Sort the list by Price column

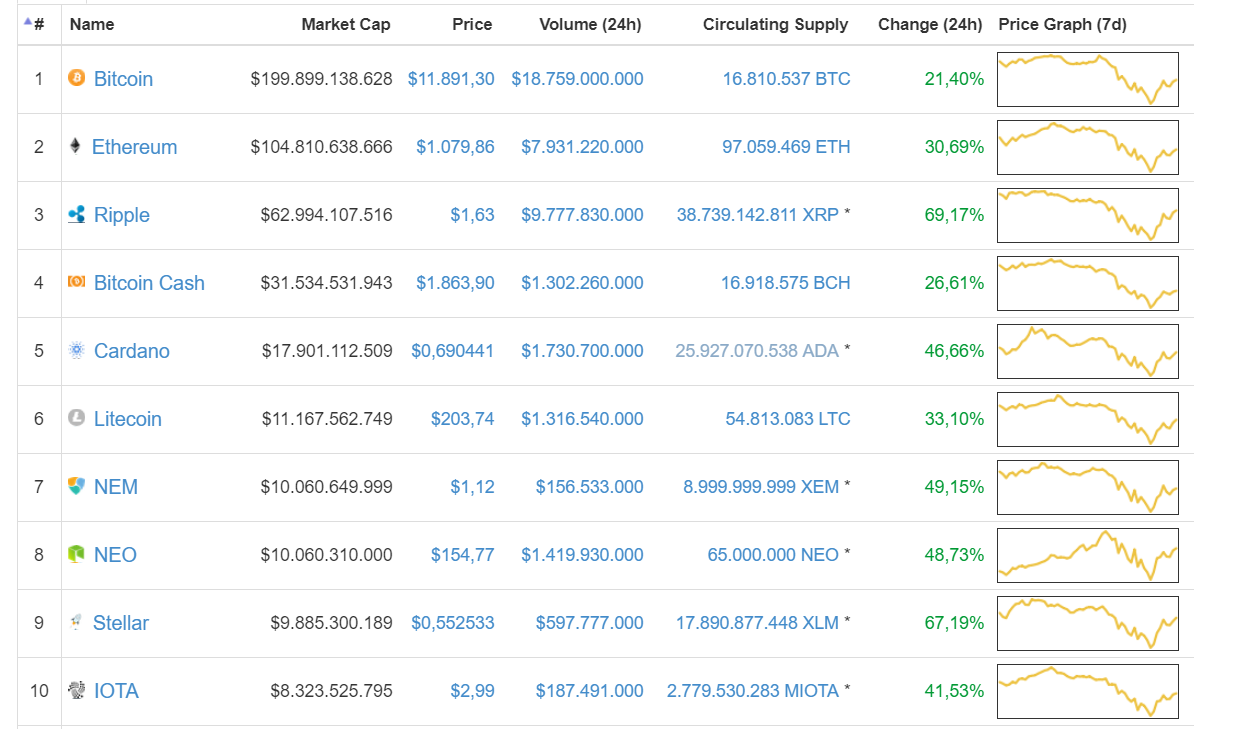tap(472, 23)
